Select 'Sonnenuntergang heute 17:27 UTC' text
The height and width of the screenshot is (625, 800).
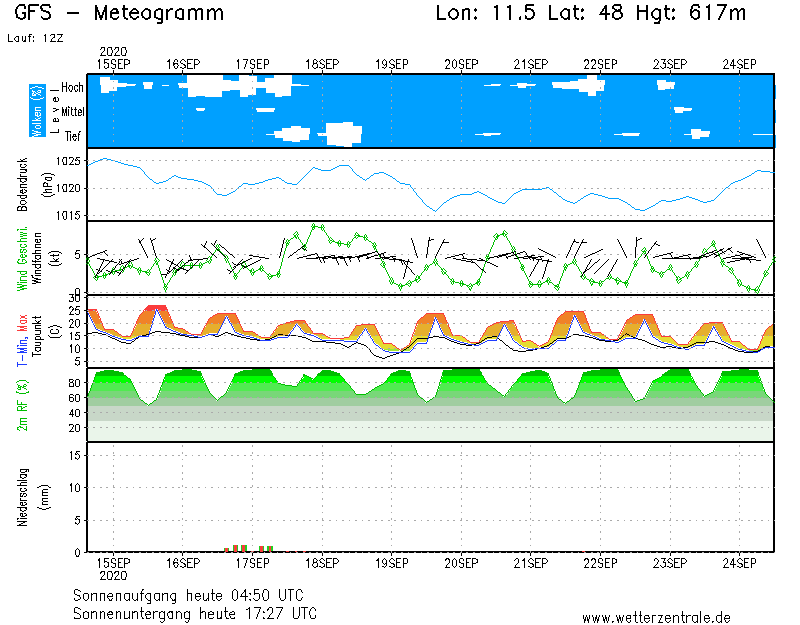click(x=195, y=613)
